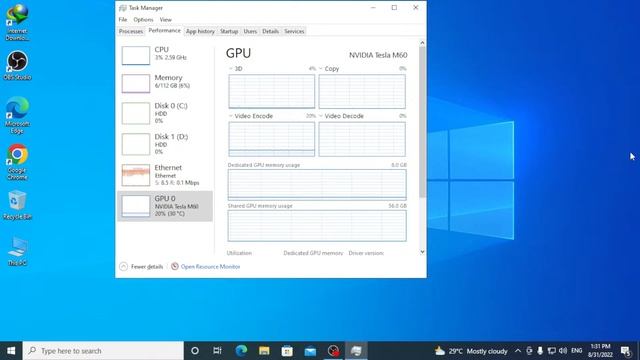Open Task View from the taskbar

(x=218, y=351)
